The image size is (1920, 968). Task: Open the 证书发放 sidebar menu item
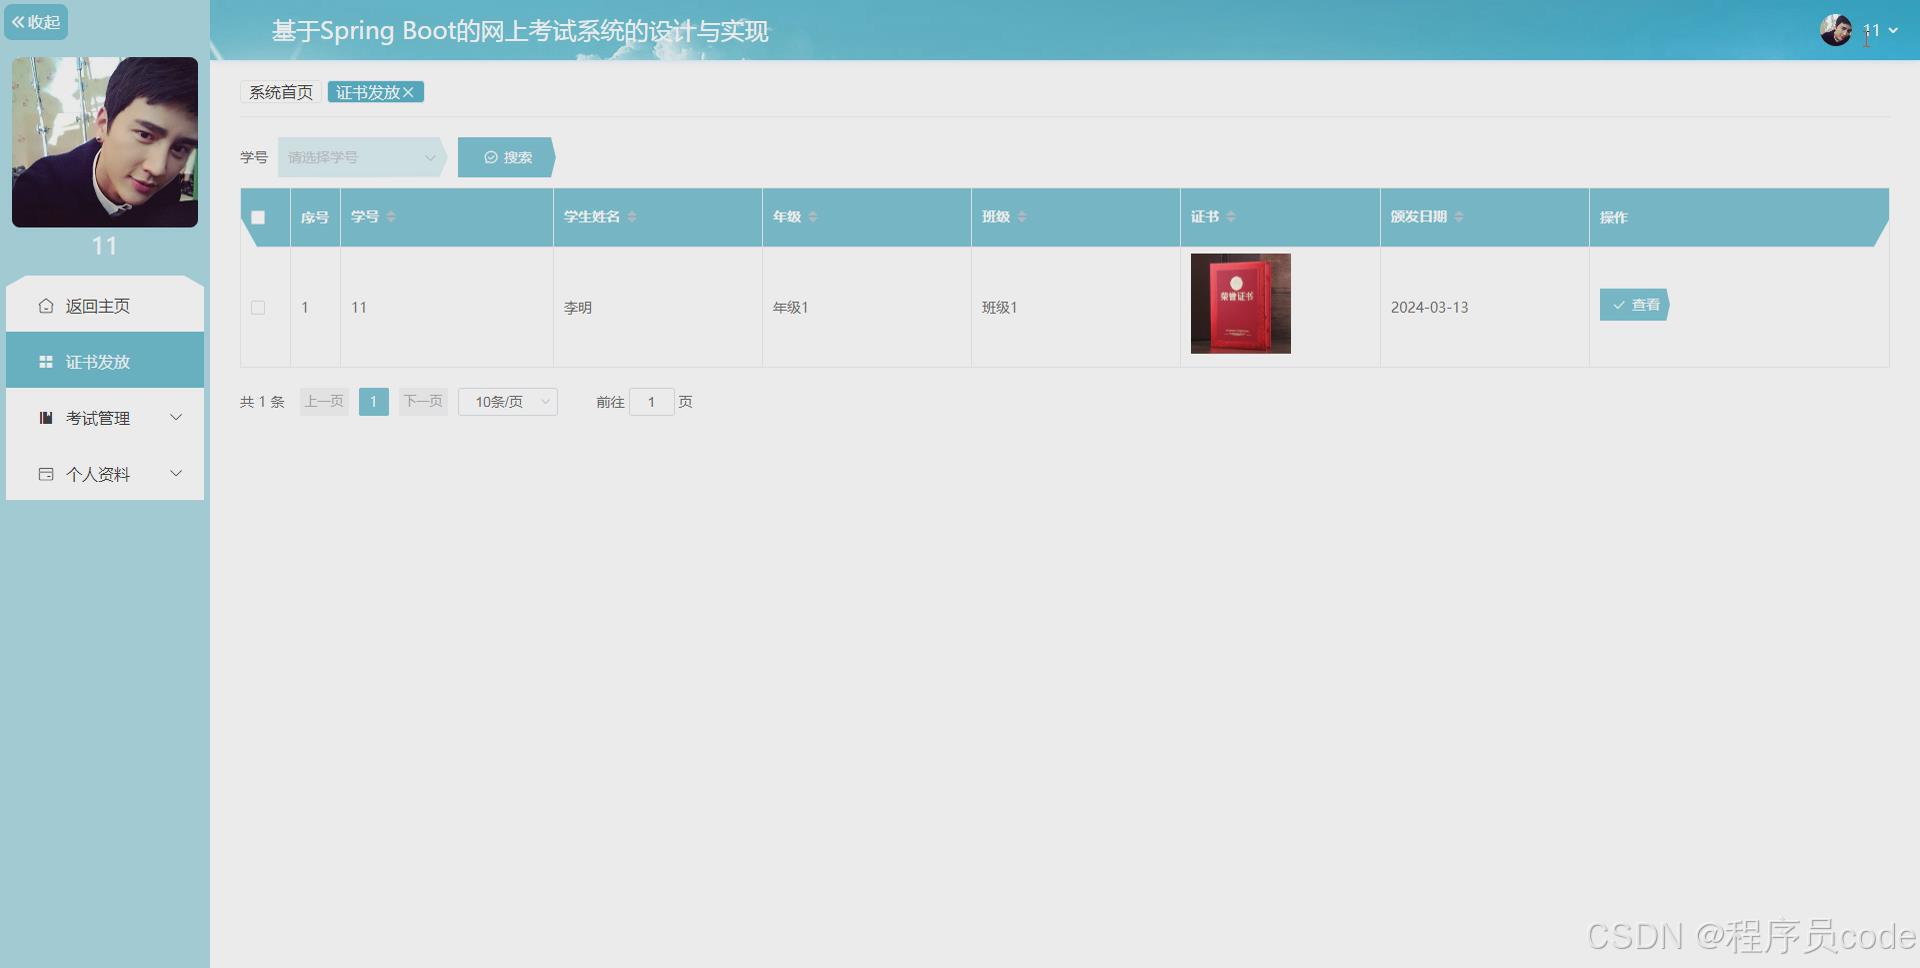click(105, 362)
